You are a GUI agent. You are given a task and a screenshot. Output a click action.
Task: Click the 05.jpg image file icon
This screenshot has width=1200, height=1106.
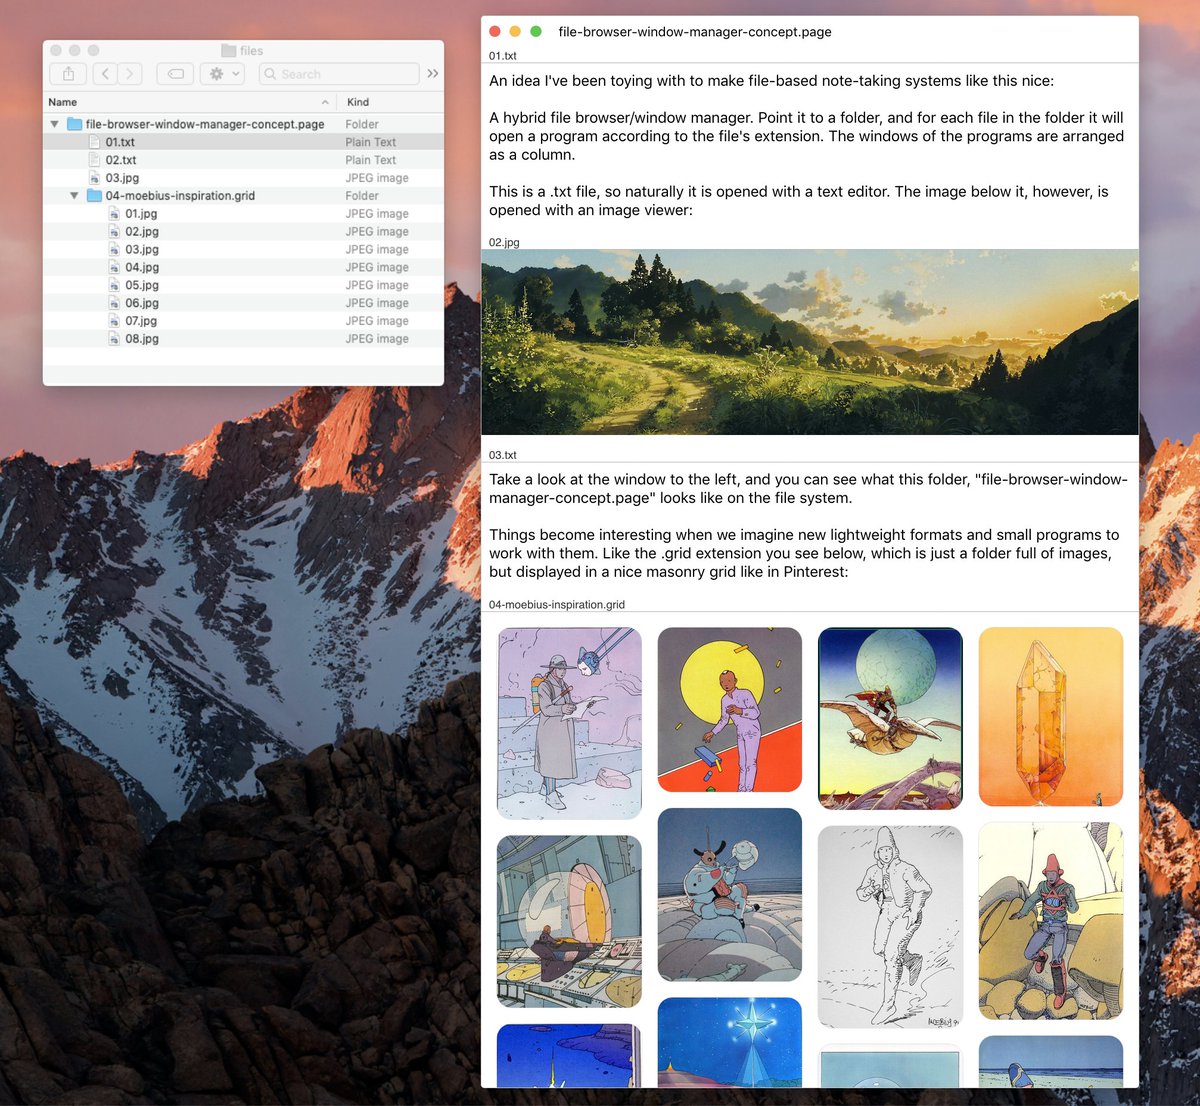(114, 286)
